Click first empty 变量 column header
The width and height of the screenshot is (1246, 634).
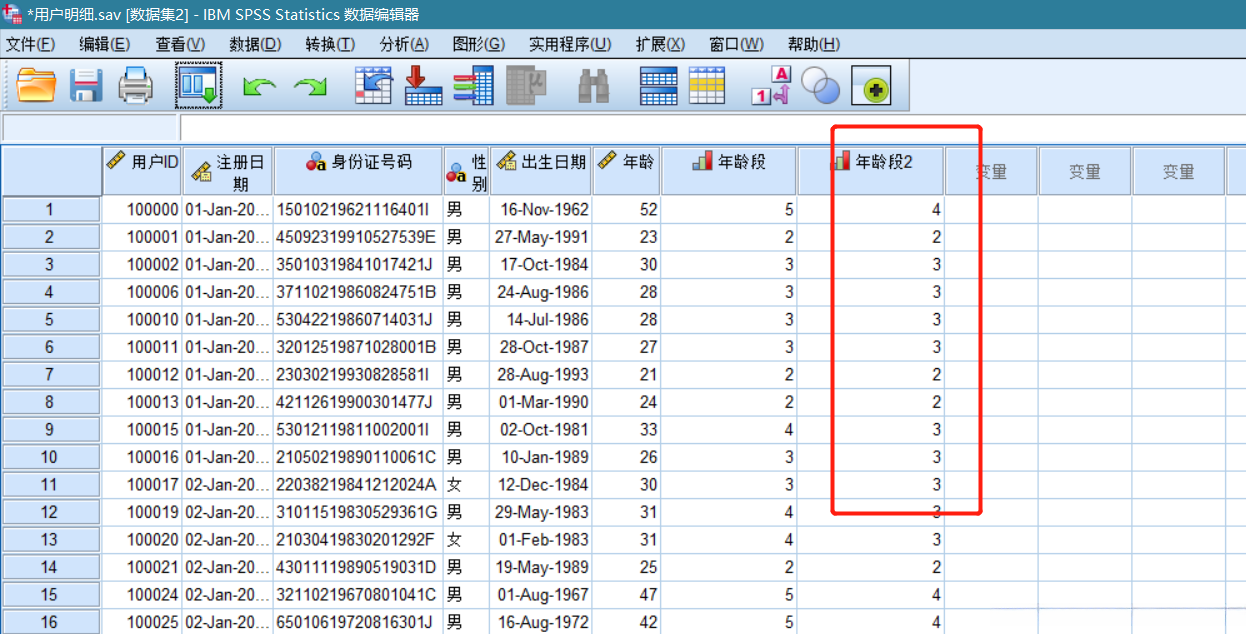click(x=991, y=172)
